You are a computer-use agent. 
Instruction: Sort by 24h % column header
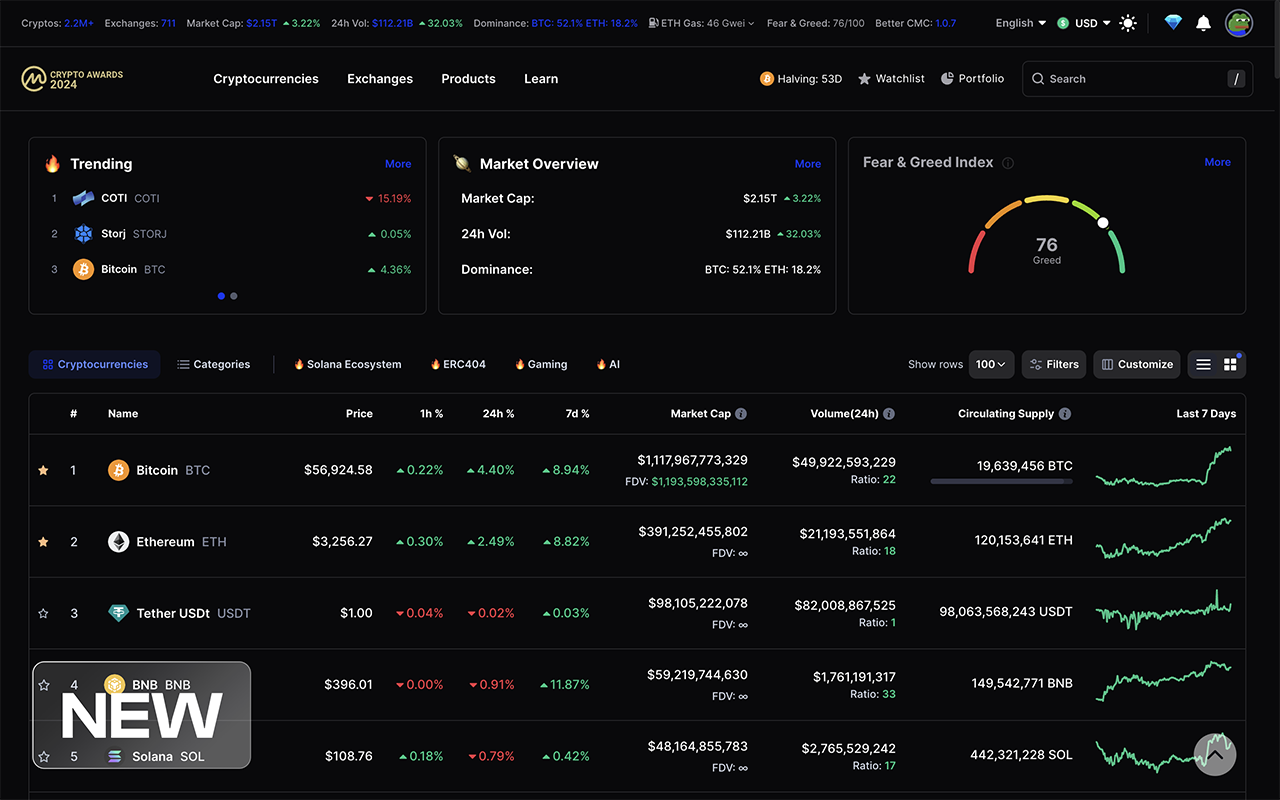[498, 414]
